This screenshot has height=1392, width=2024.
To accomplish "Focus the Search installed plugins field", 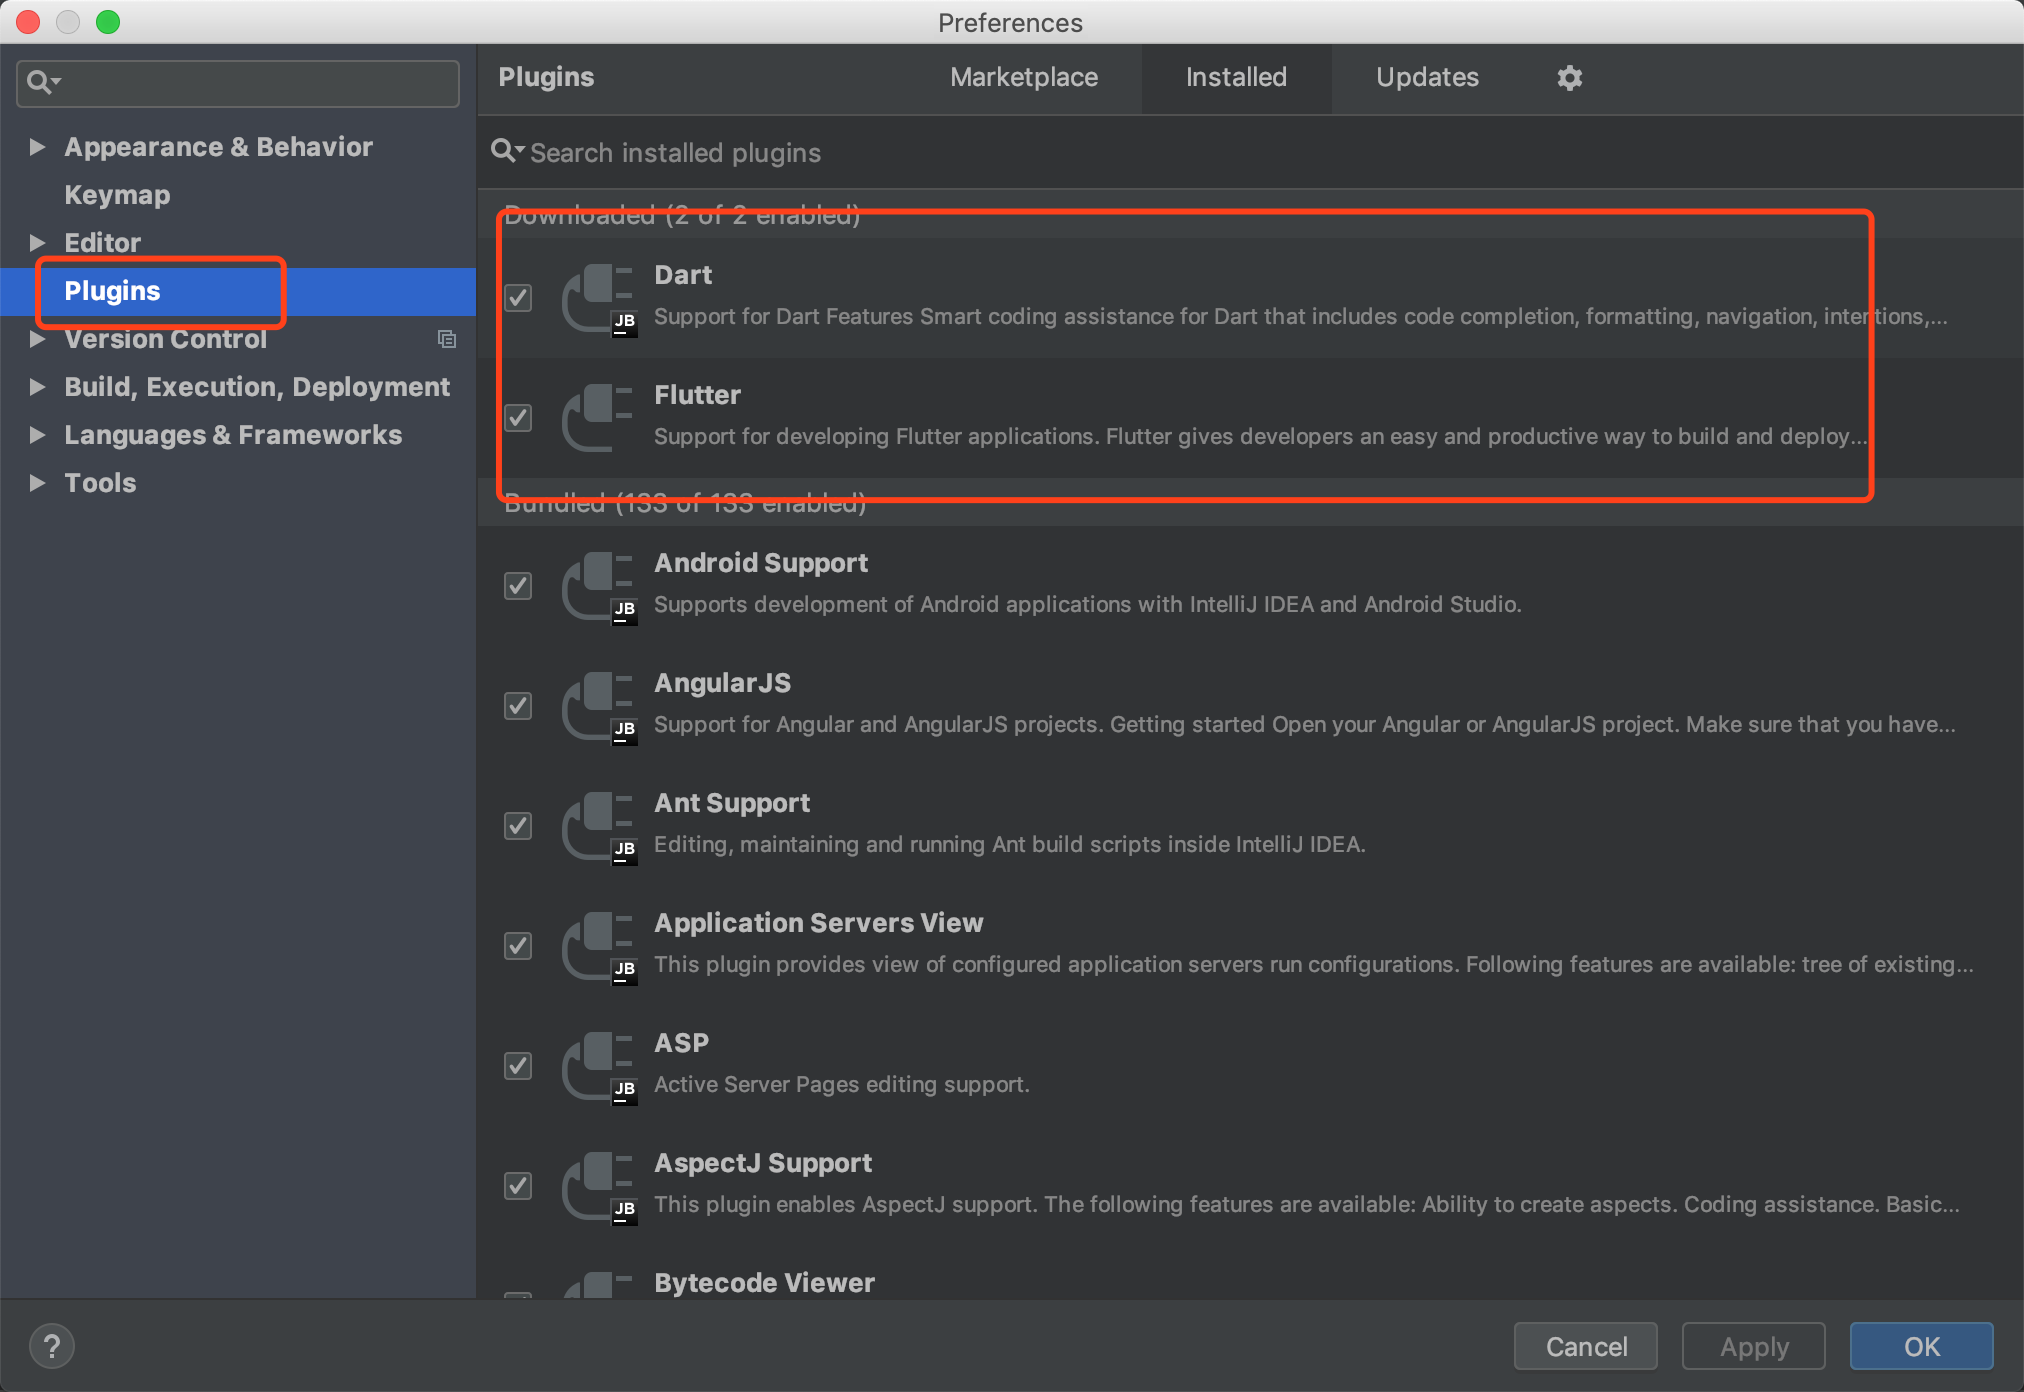I will point(1250,152).
